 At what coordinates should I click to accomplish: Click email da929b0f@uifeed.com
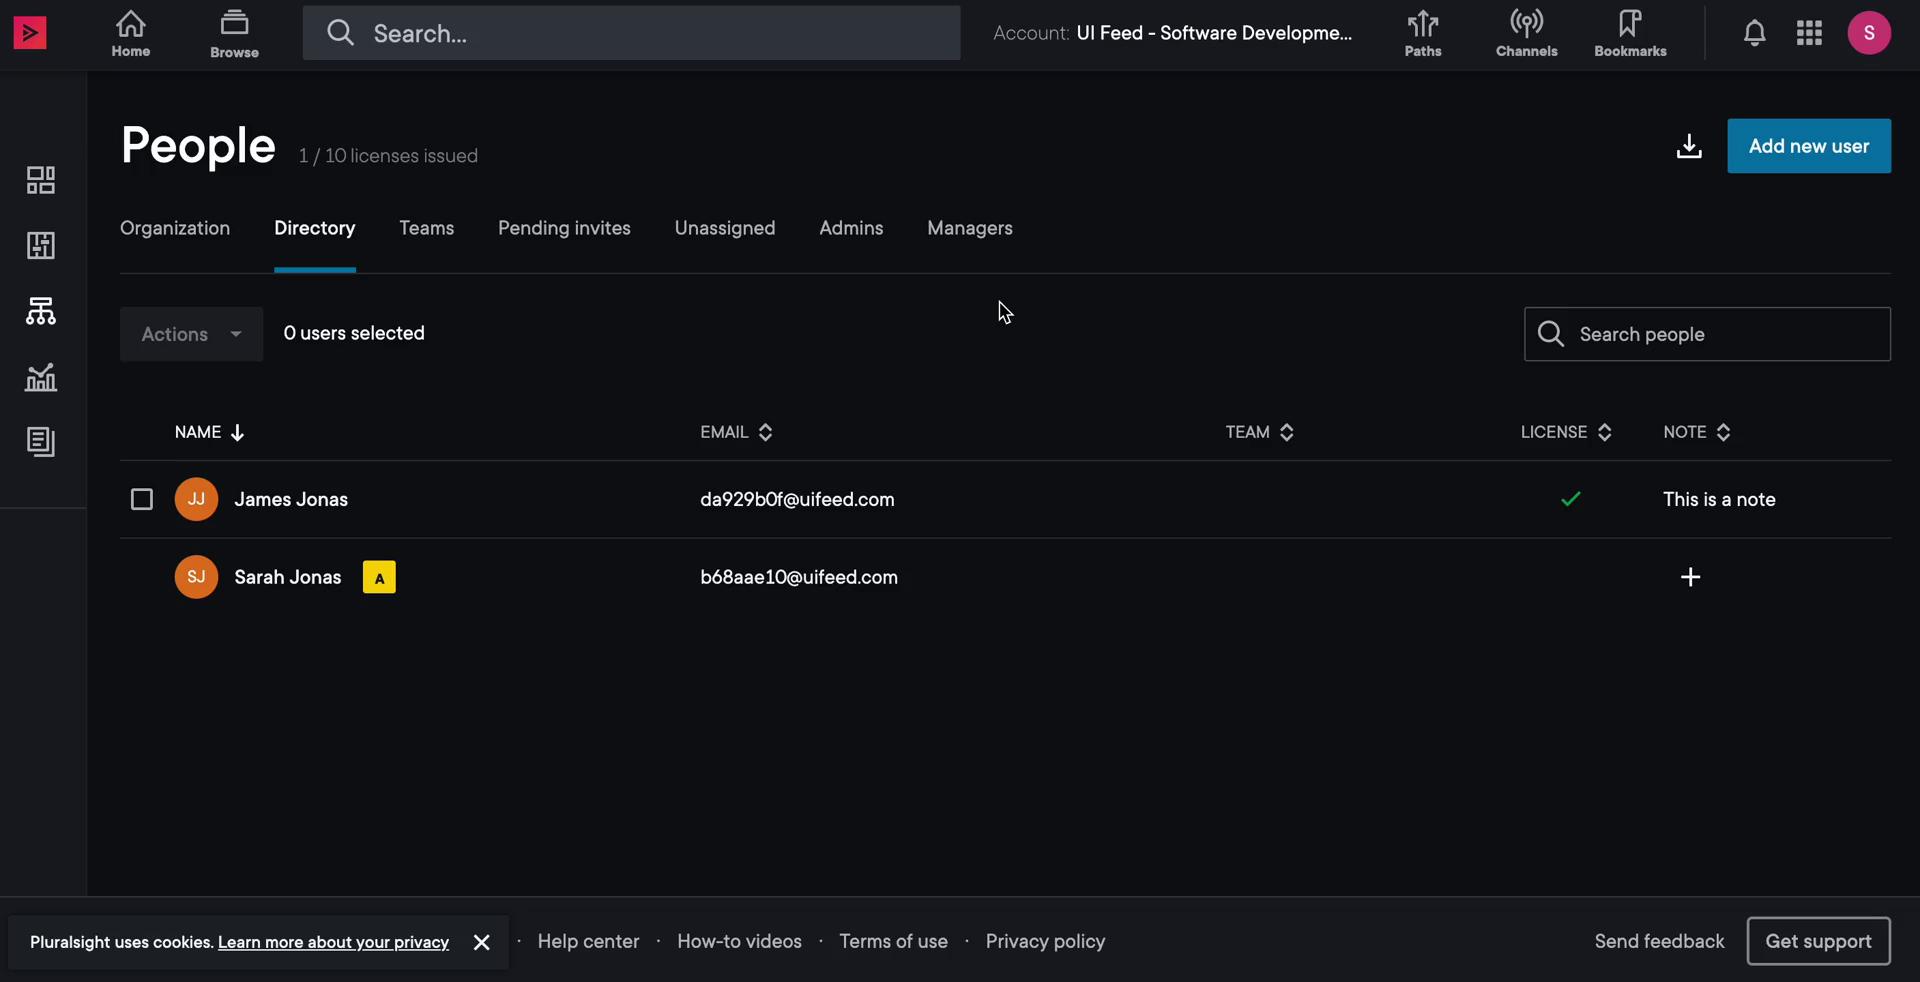coord(797,499)
